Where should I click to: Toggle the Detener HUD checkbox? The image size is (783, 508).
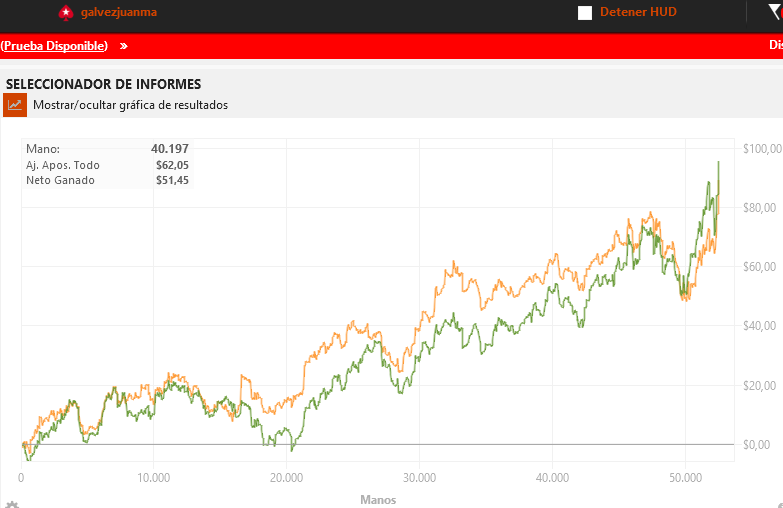585,12
